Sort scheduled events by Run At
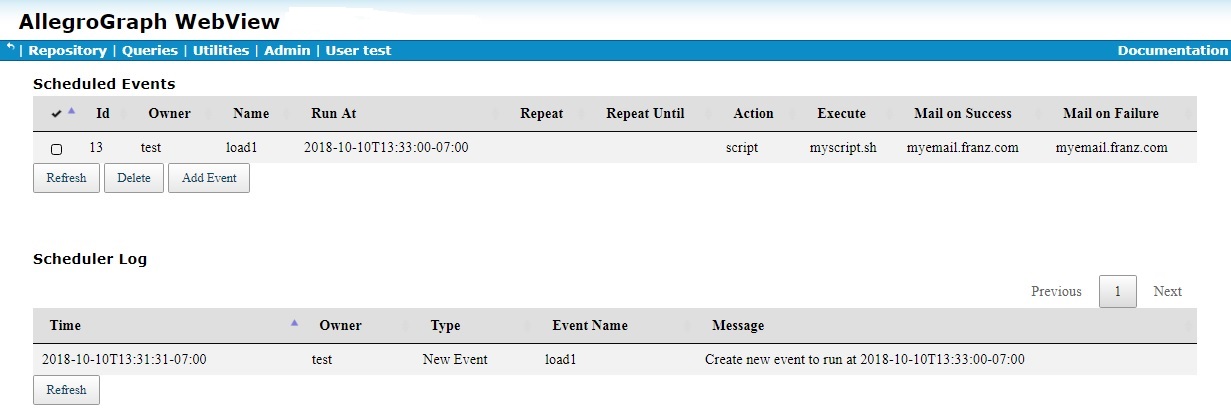This screenshot has height=413, width=1231. point(333,113)
